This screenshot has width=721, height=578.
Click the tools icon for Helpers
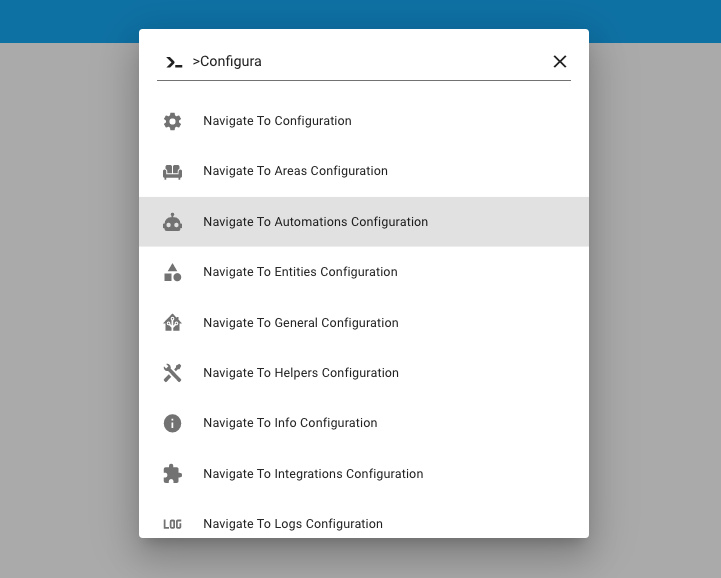[172, 373]
